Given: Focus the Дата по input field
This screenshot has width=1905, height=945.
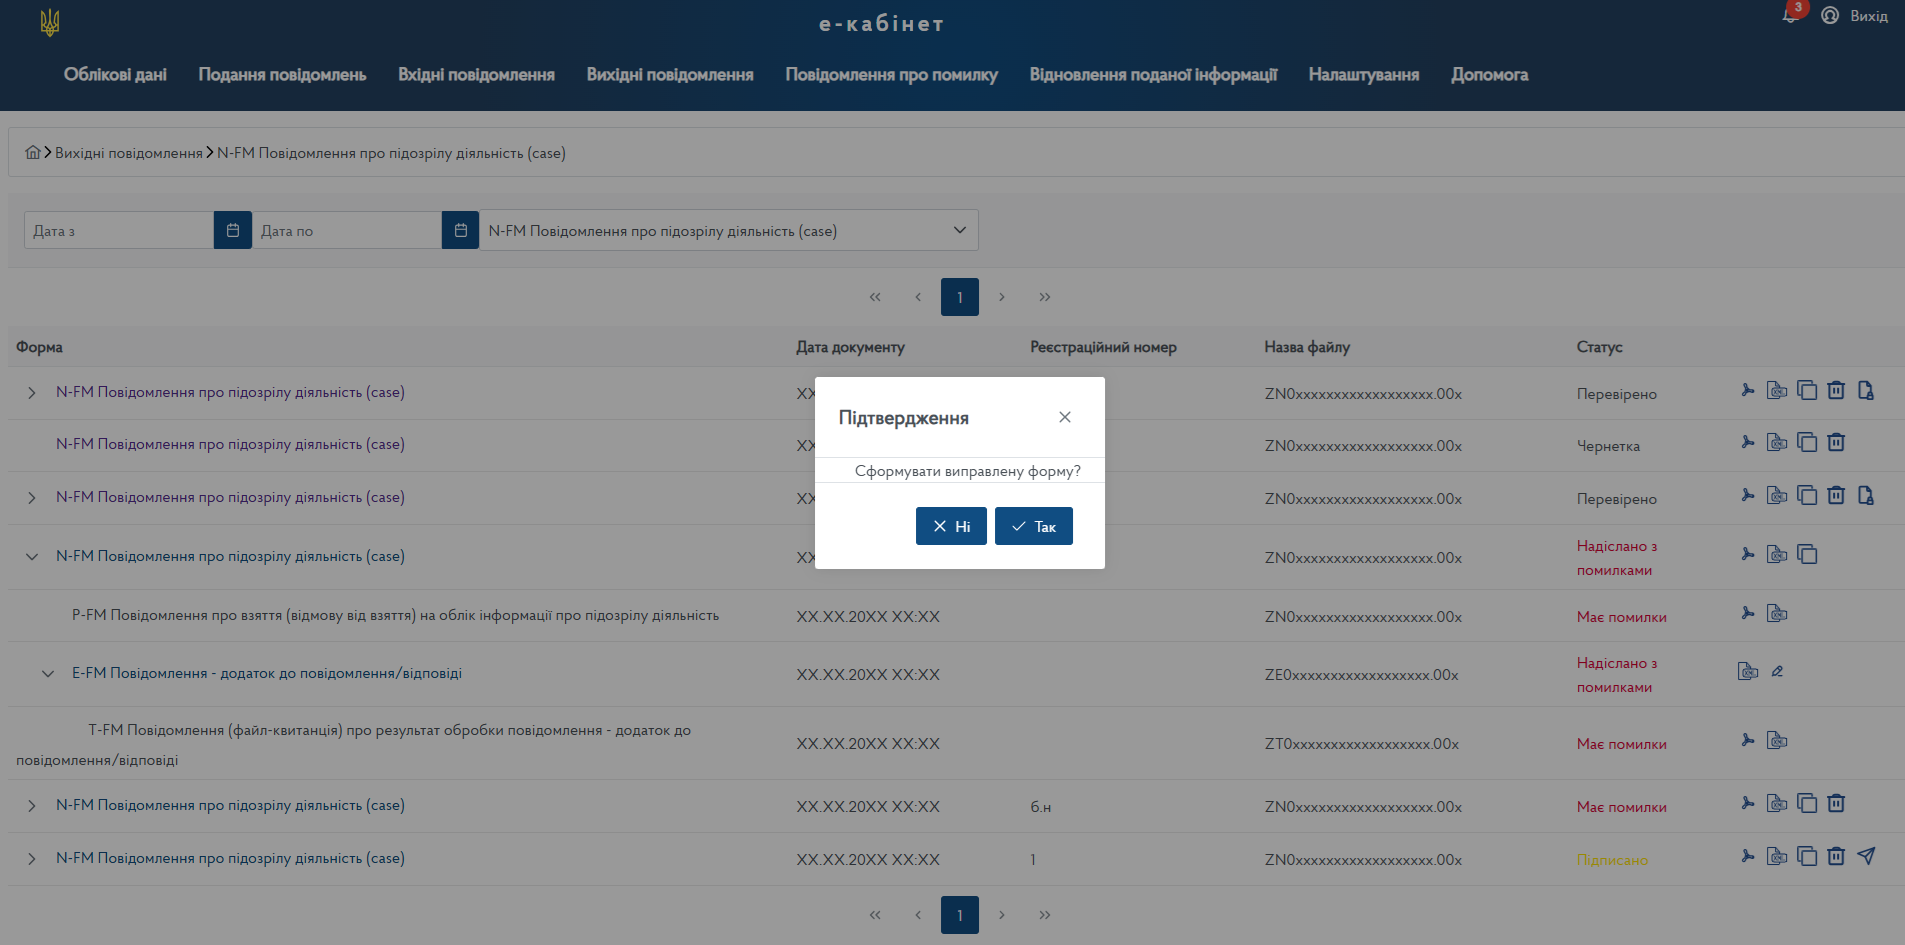Looking at the screenshot, I should (x=347, y=230).
